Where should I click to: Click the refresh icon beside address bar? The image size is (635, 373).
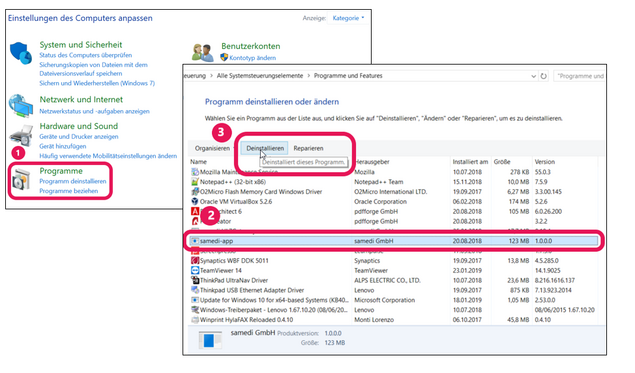coord(543,76)
